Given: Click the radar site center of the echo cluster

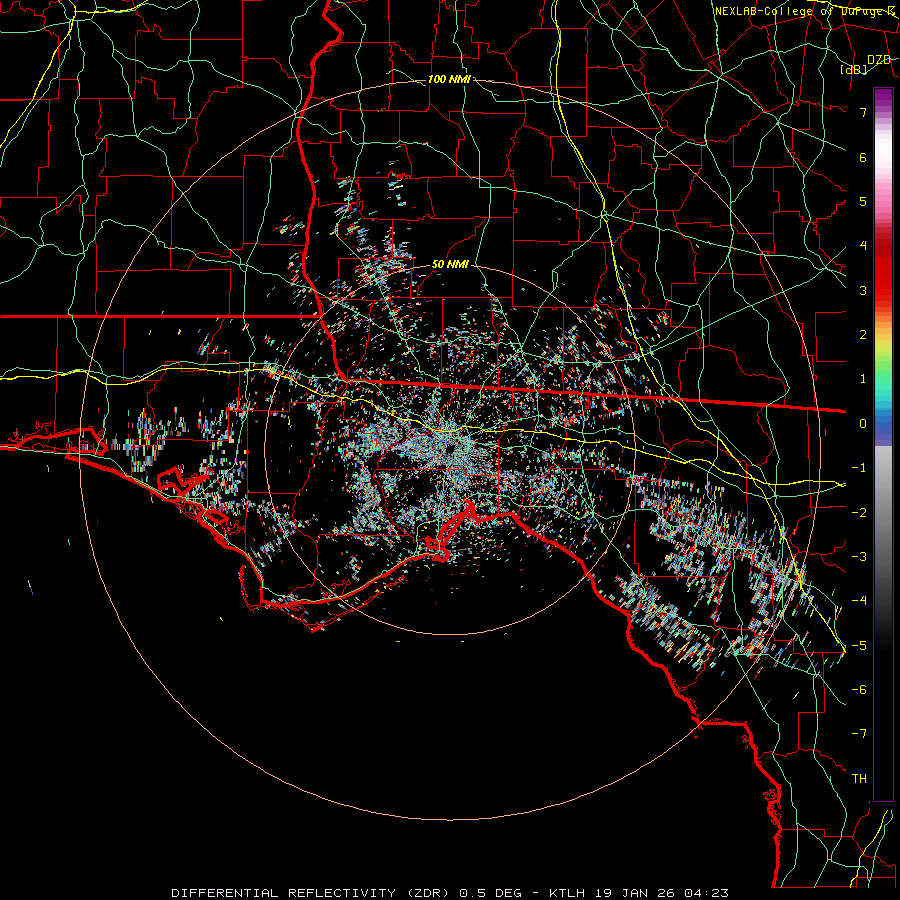Looking at the screenshot, I should click(451, 448).
